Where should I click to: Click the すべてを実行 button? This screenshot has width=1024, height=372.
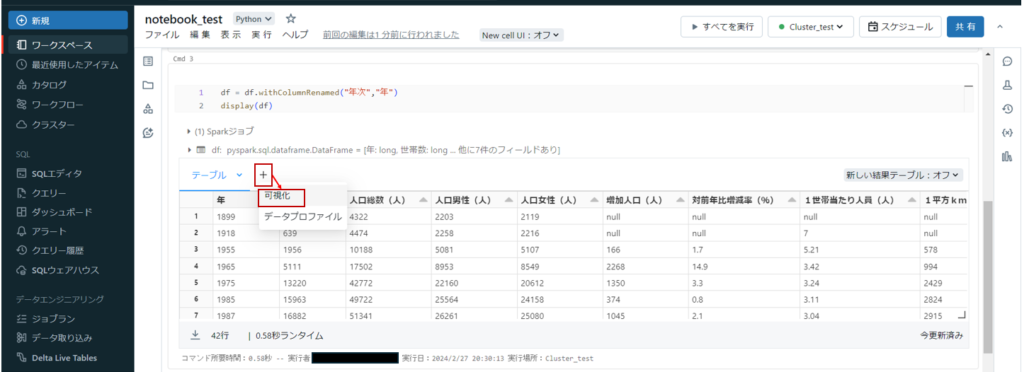pyautogui.click(x=721, y=27)
